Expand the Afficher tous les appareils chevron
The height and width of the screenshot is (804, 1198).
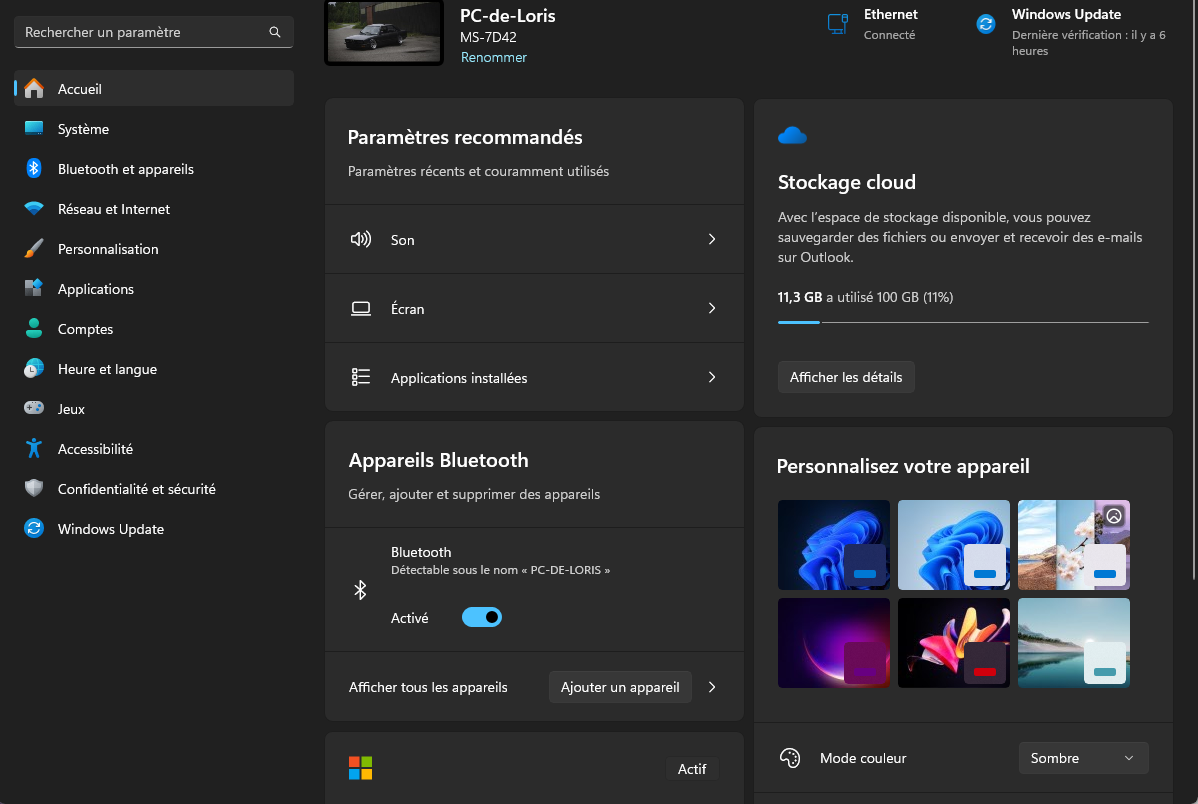click(711, 687)
